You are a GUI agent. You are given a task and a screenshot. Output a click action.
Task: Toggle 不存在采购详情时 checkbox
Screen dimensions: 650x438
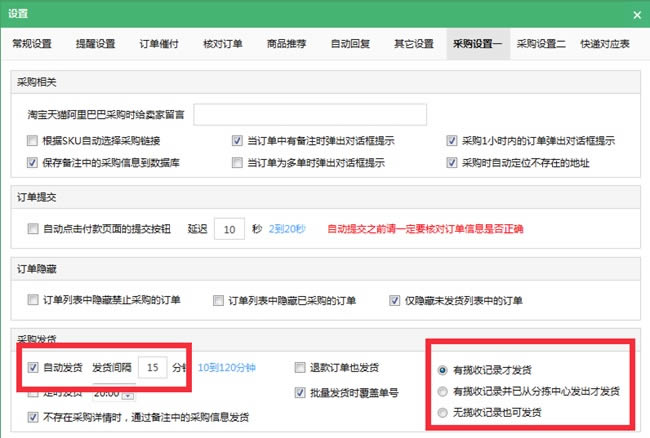point(33,417)
